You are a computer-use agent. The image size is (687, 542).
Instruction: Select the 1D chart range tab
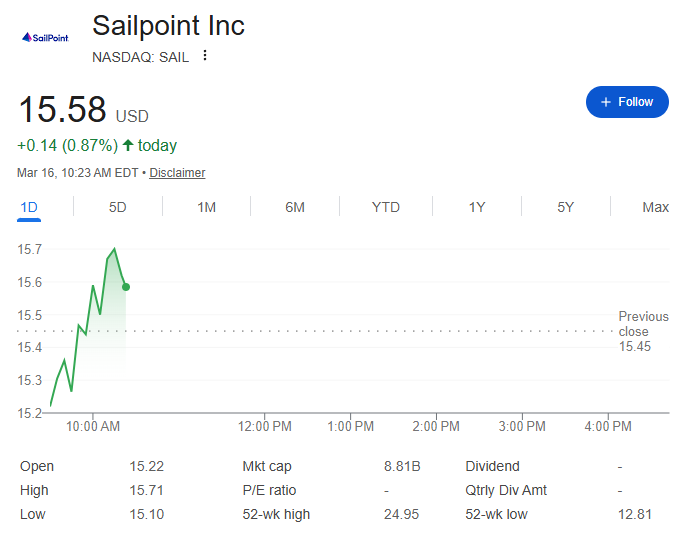tap(29, 207)
